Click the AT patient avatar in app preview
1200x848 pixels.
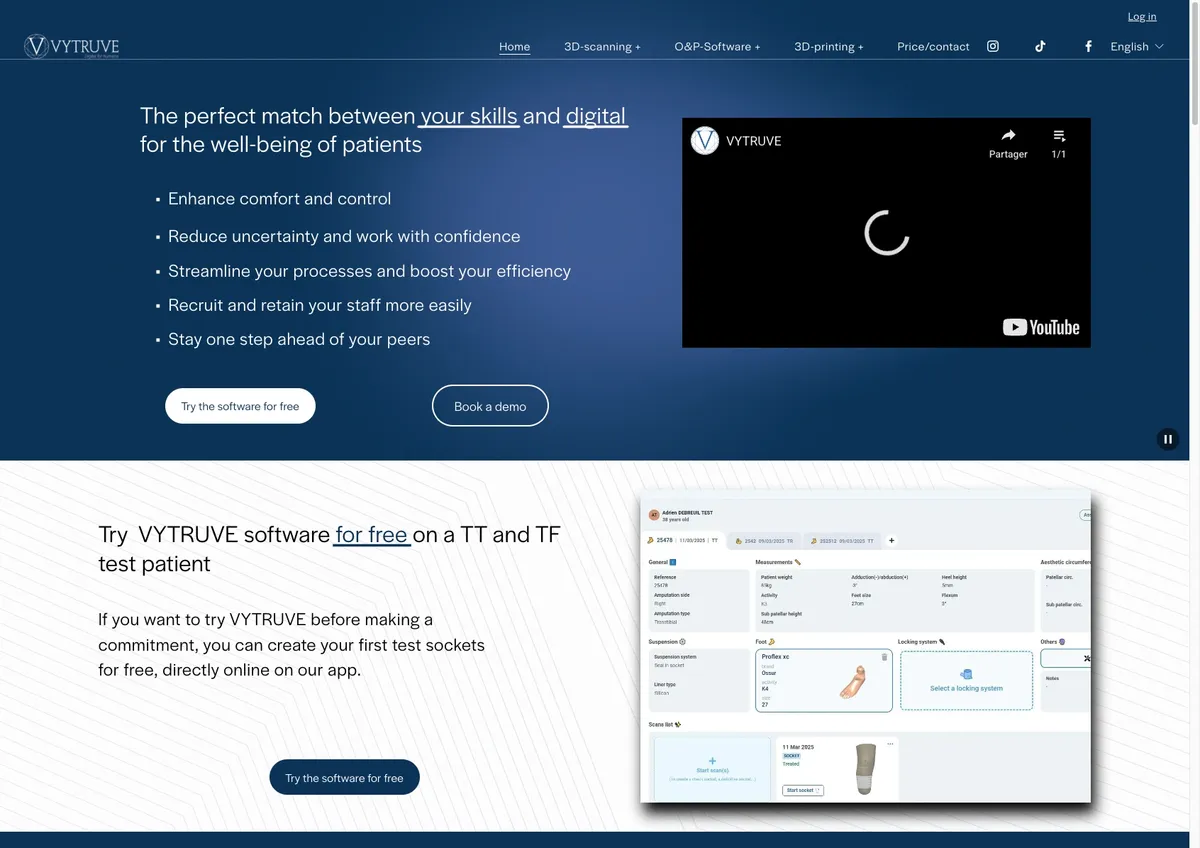pyautogui.click(x=654, y=515)
